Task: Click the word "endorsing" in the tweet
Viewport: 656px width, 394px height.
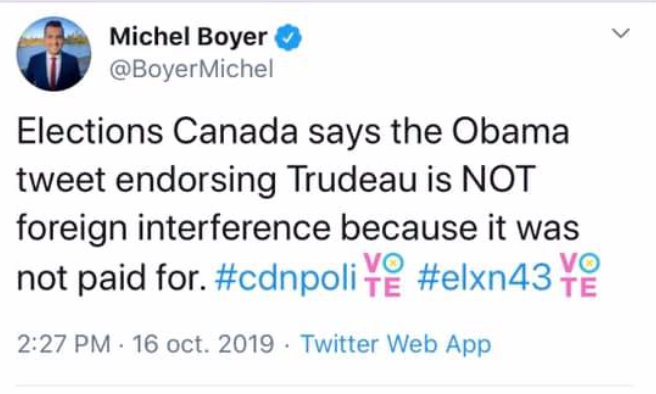Action: point(195,181)
